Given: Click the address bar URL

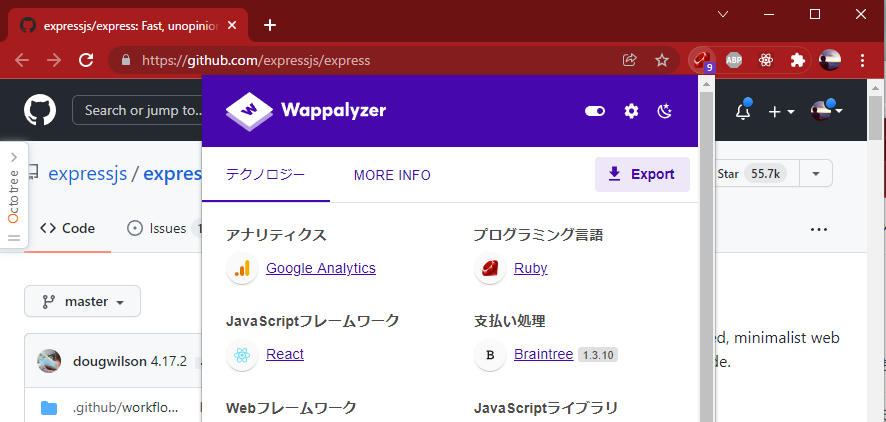Looking at the screenshot, I should click(256, 60).
